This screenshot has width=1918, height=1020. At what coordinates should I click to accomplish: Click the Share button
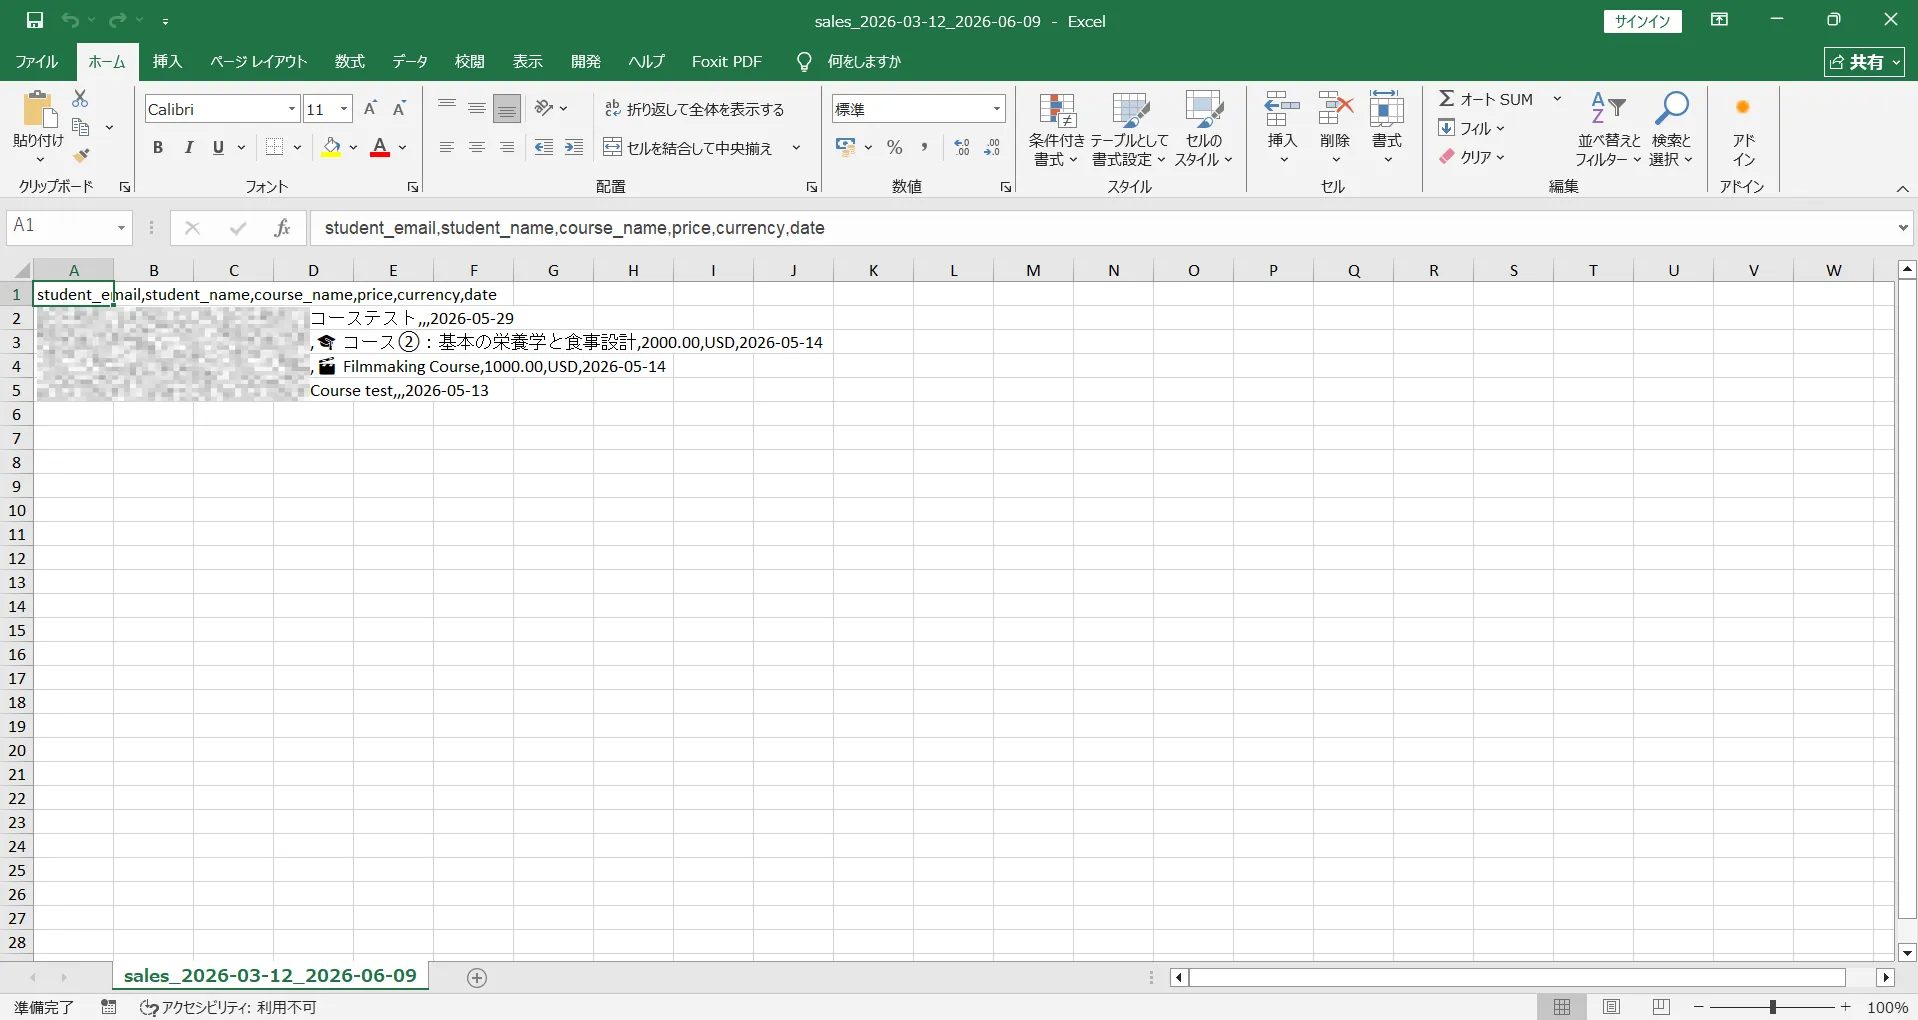click(1864, 62)
